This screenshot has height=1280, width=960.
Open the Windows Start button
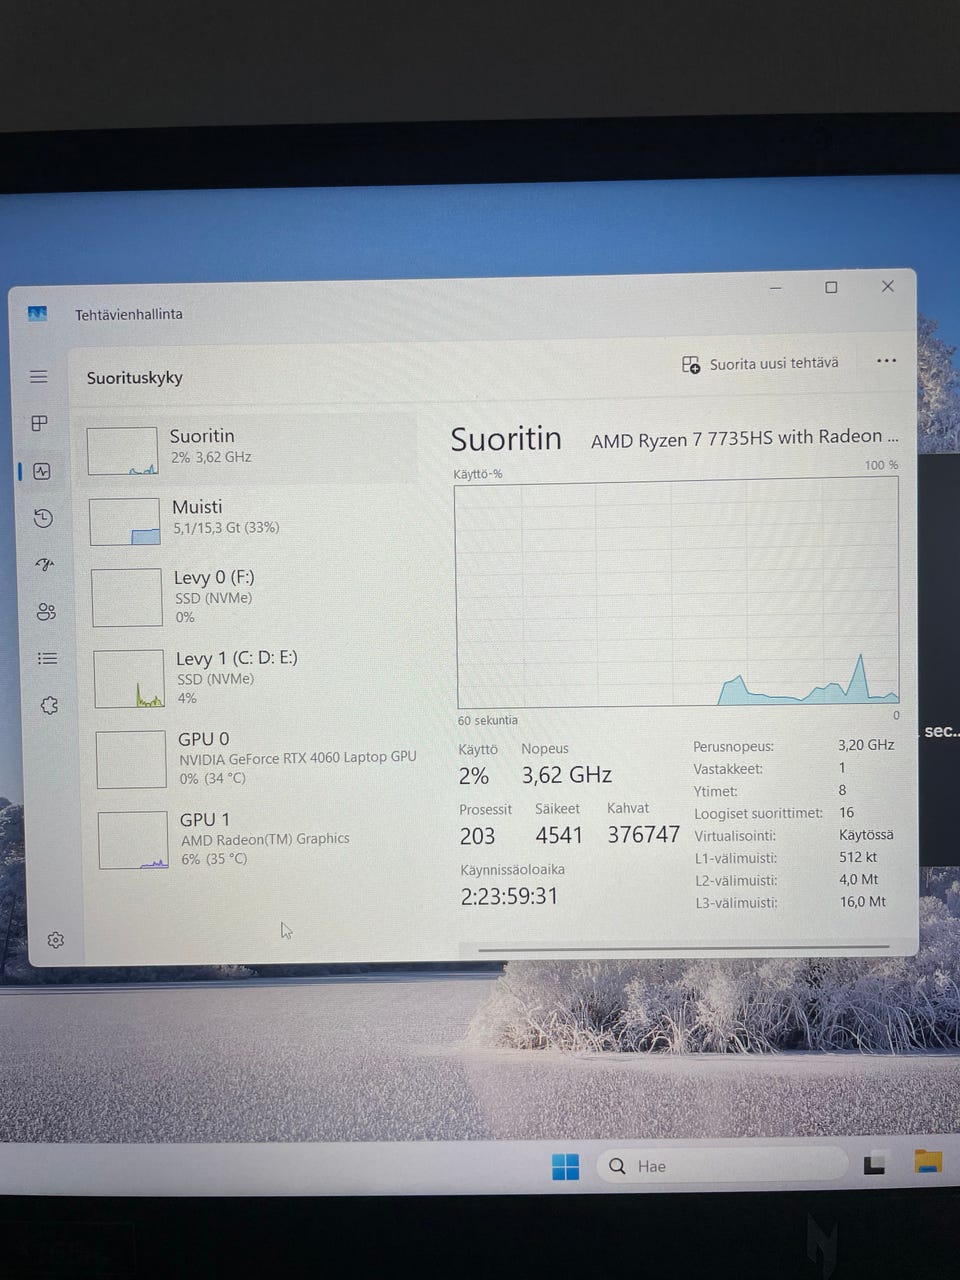click(565, 1166)
